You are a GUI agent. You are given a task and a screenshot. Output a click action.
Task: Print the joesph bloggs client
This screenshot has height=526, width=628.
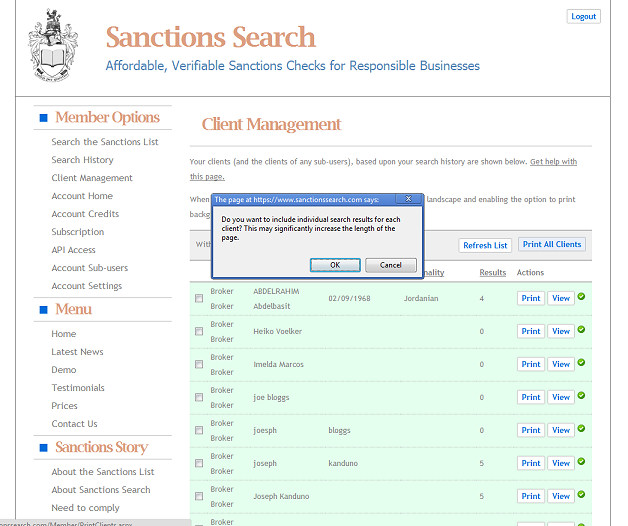point(531,430)
